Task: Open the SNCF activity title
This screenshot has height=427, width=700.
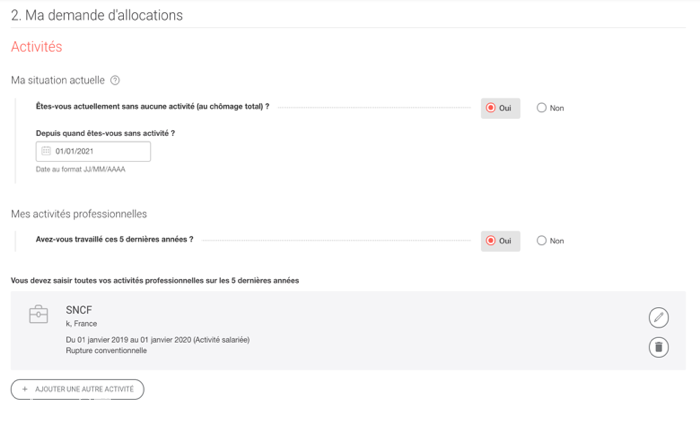Action: pos(79,310)
